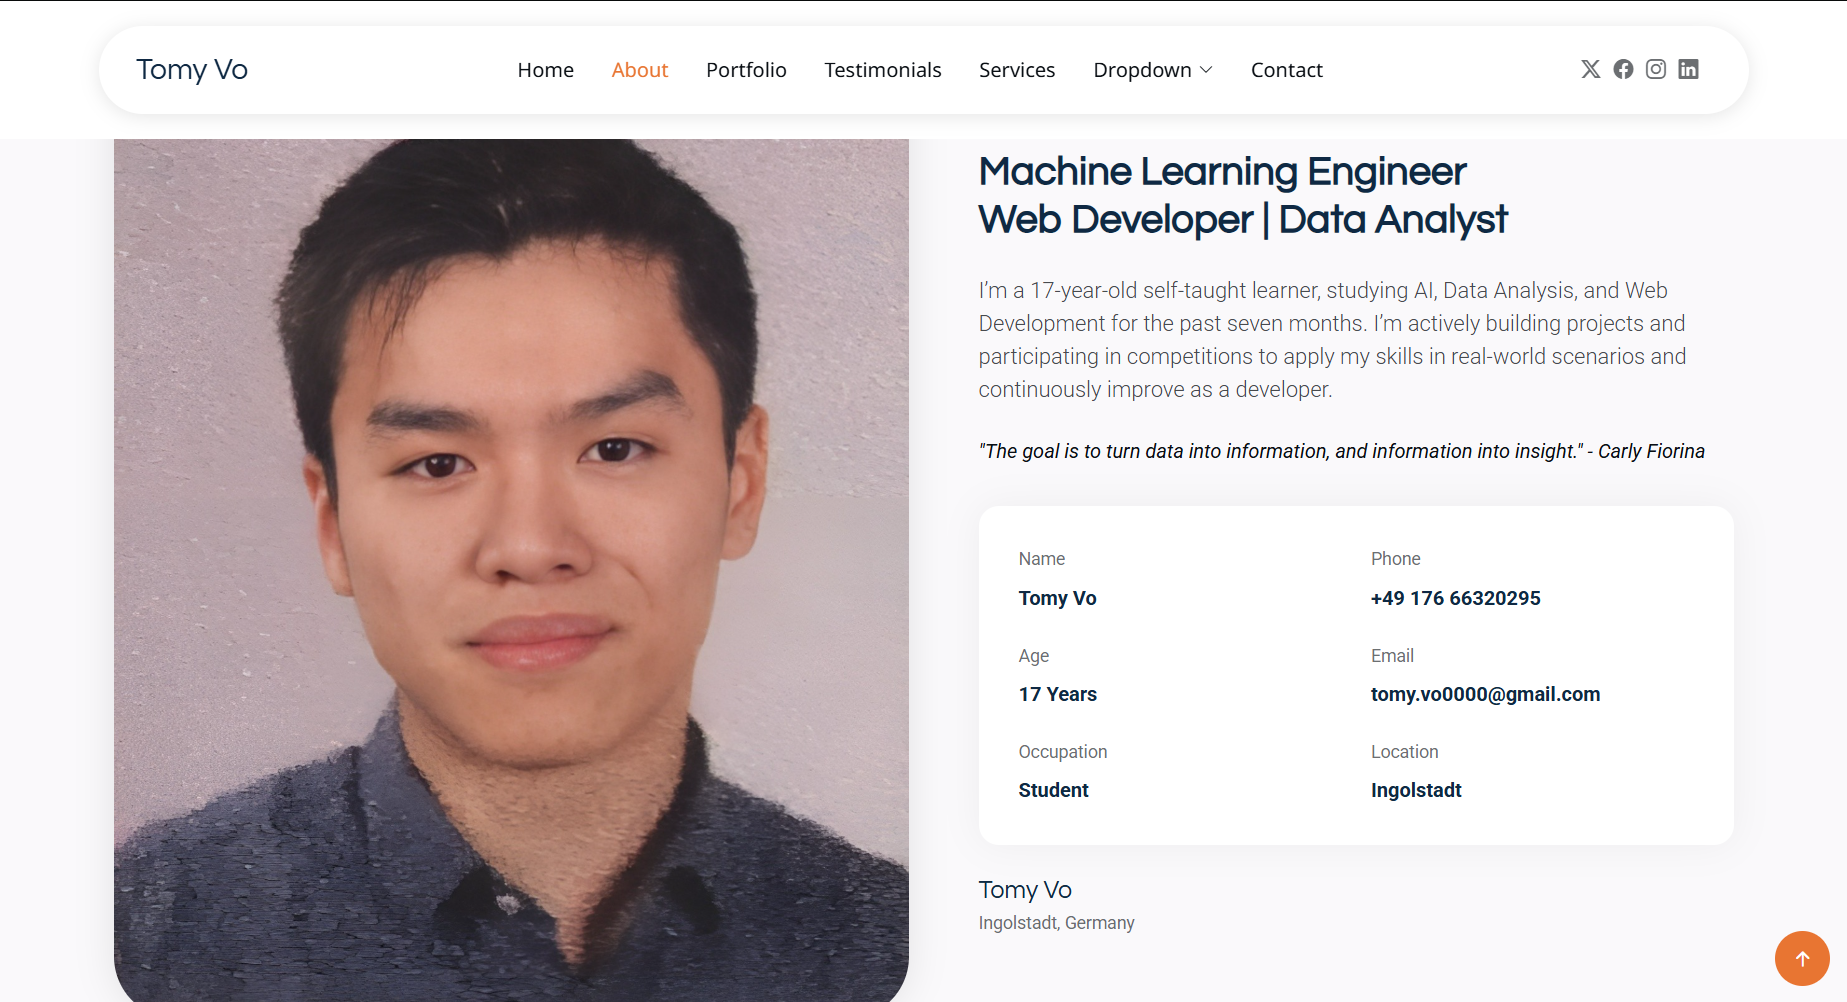This screenshot has height=1002, width=1847.
Task: Click the Facebook icon in header
Action: tap(1623, 69)
